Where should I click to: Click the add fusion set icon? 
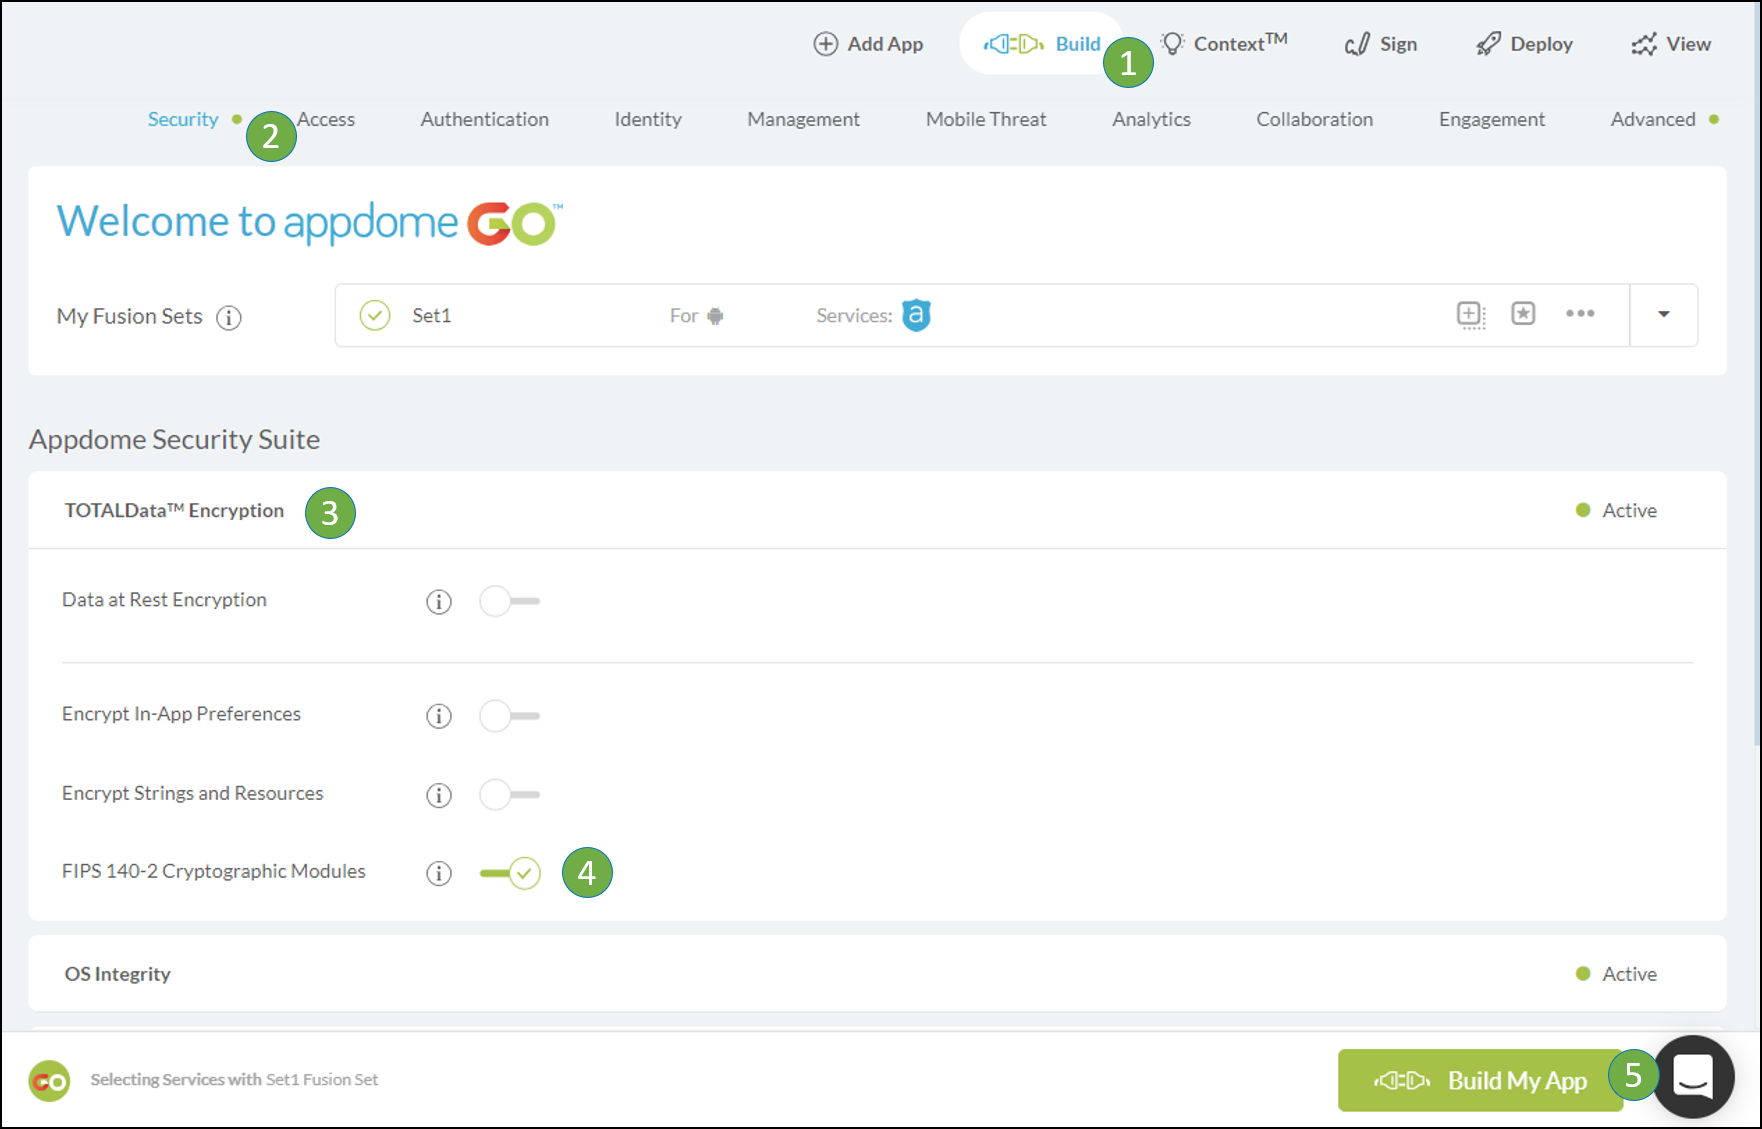click(1470, 315)
